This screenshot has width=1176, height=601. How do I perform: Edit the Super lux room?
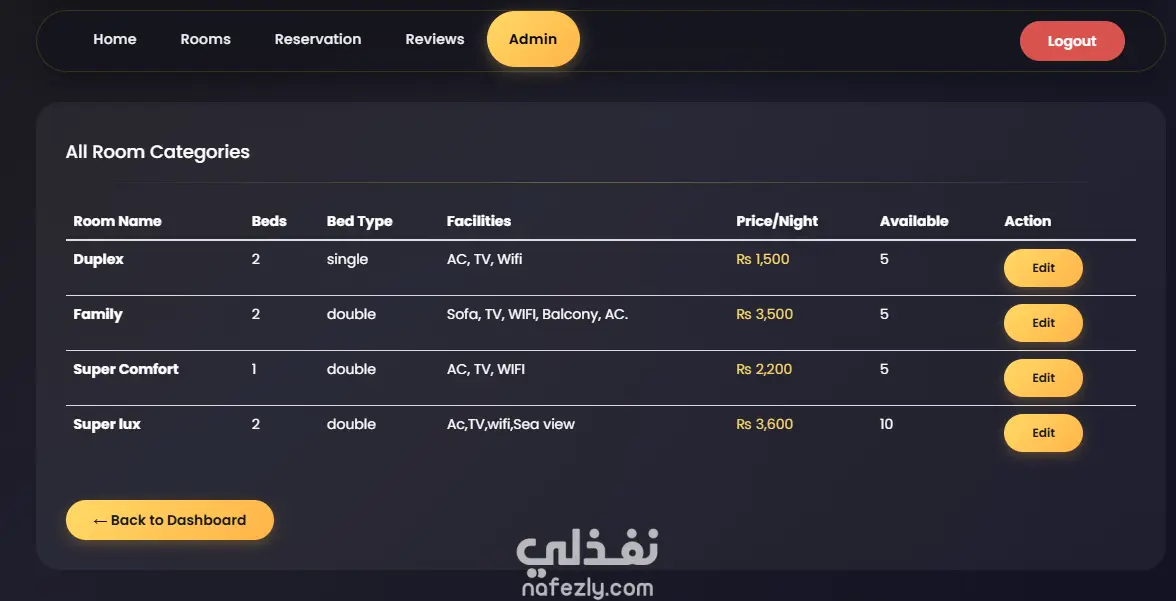click(x=1043, y=433)
